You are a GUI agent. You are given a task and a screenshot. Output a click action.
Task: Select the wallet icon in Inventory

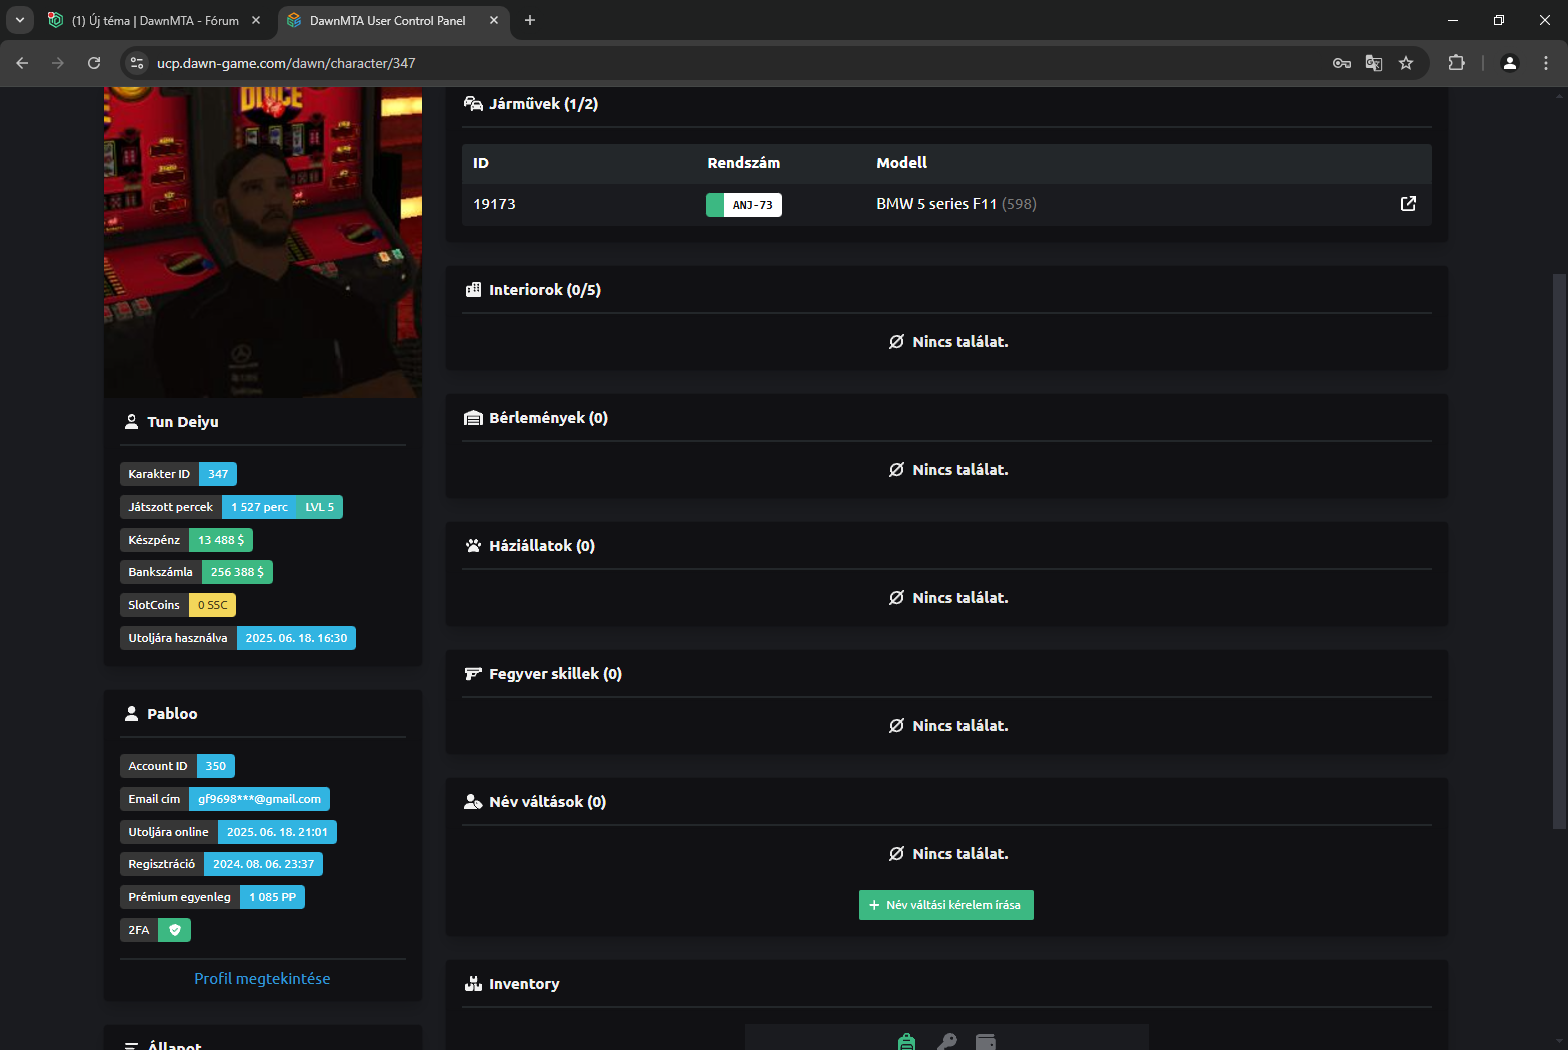tap(986, 1042)
